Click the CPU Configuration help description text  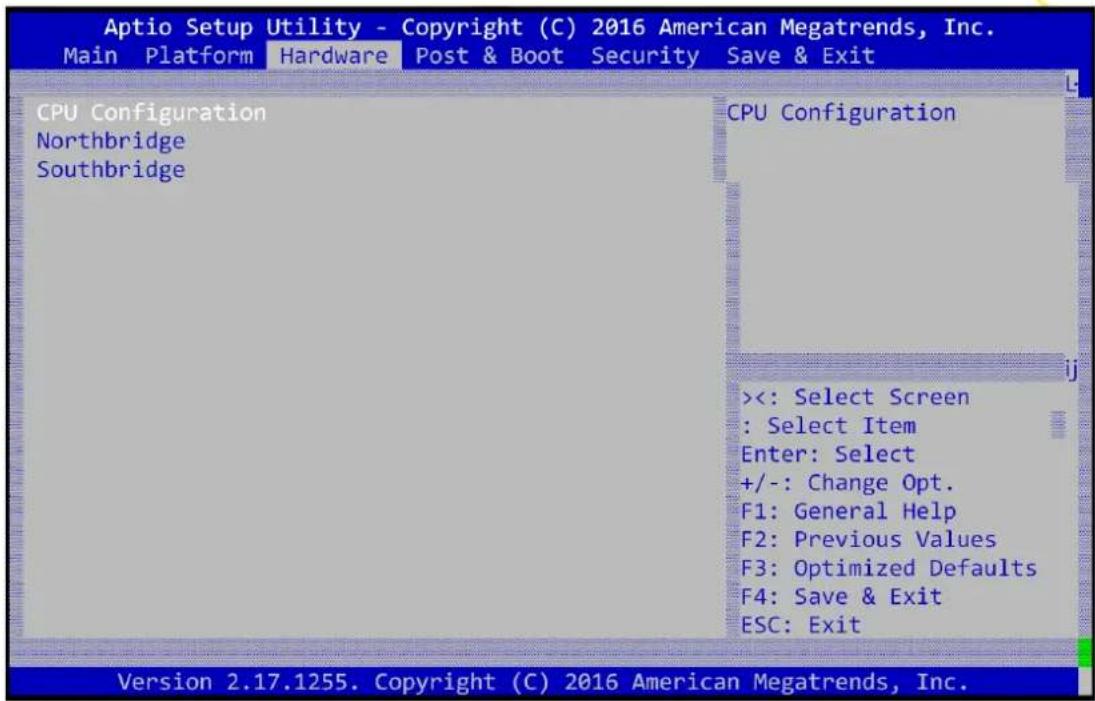[841, 112]
